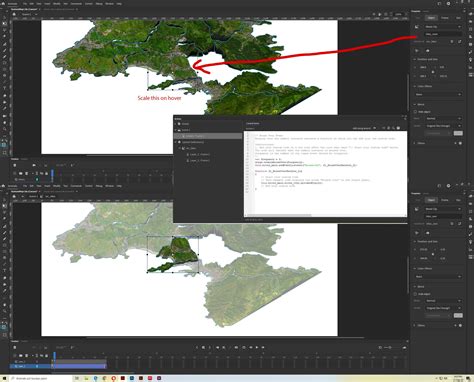Open the Render dropdown in the bottom Properties panel
The height and width of the screenshot is (382, 474).
pyautogui.click(x=443, y=308)
